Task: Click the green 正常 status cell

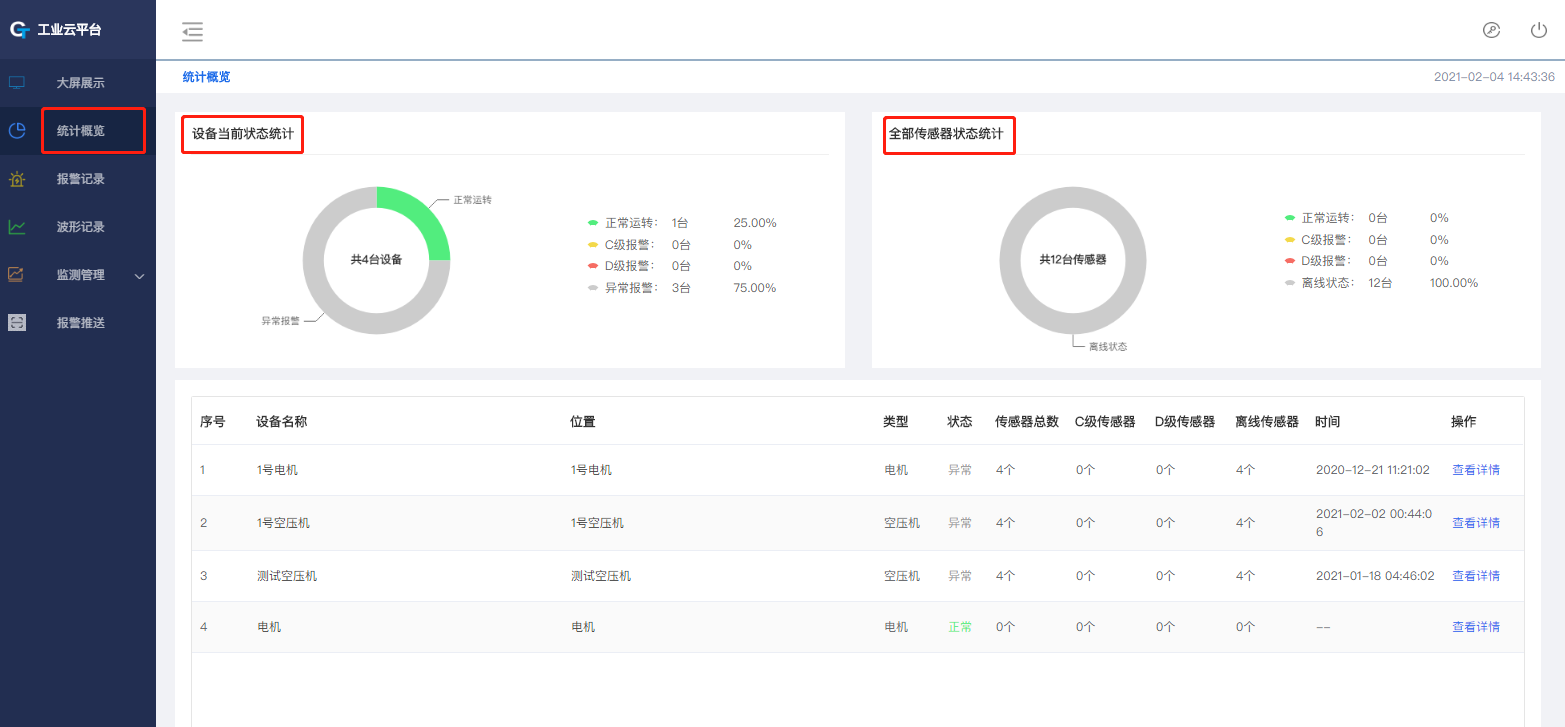Action: [x=960, y=627]
